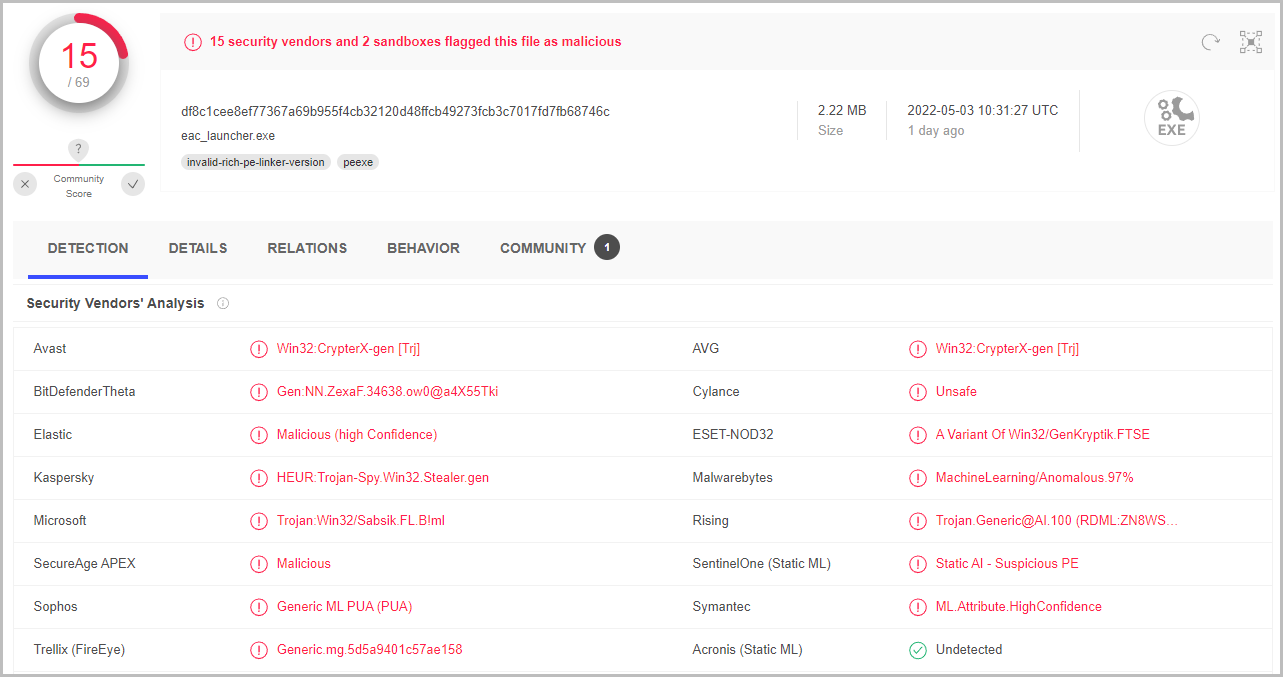Go to the COMMUNITY tab
The width and height of the screenshot is (1283, 677).
pyautogui.click(x=543, y=248)
